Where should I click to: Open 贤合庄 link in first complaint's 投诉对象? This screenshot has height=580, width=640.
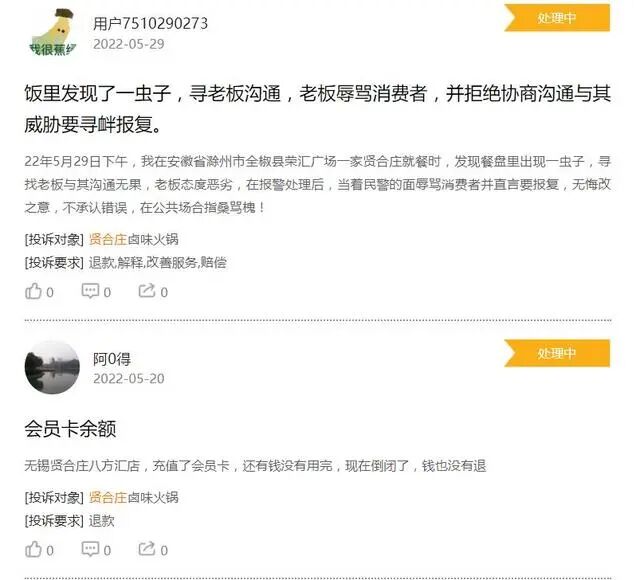(x=108, y=239)
